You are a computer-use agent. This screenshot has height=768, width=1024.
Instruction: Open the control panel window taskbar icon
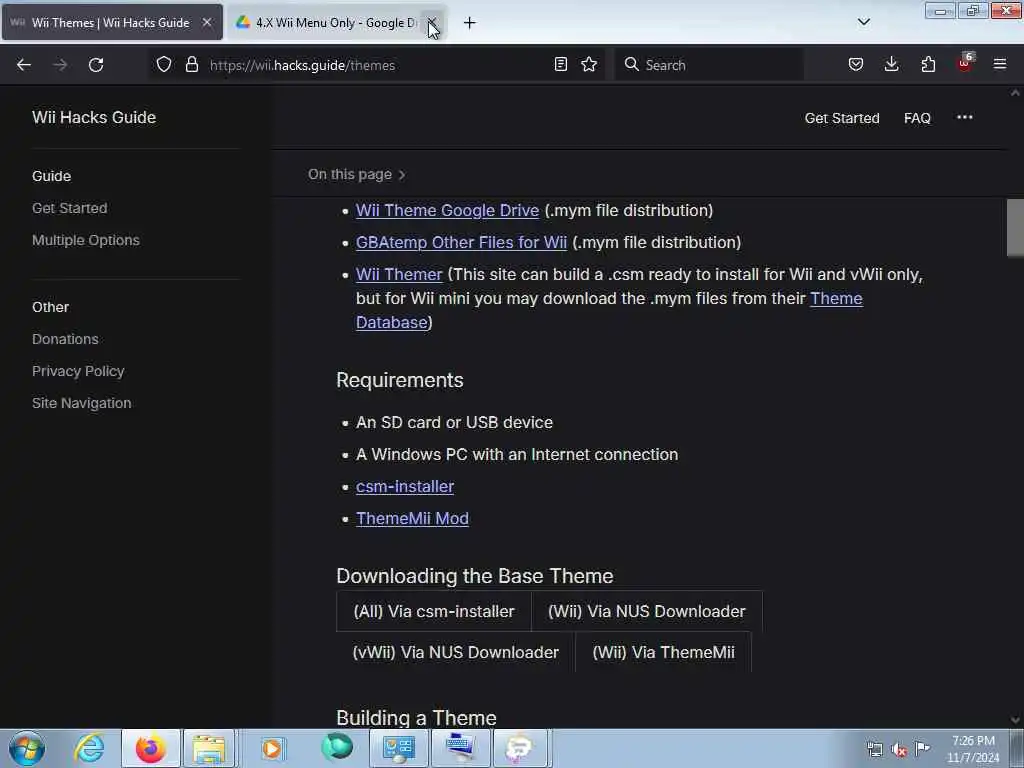[x=398, y=748]
